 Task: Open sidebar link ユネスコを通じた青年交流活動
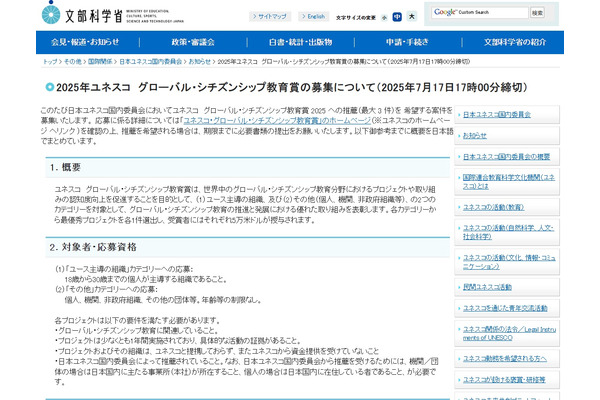coord(505,308)
